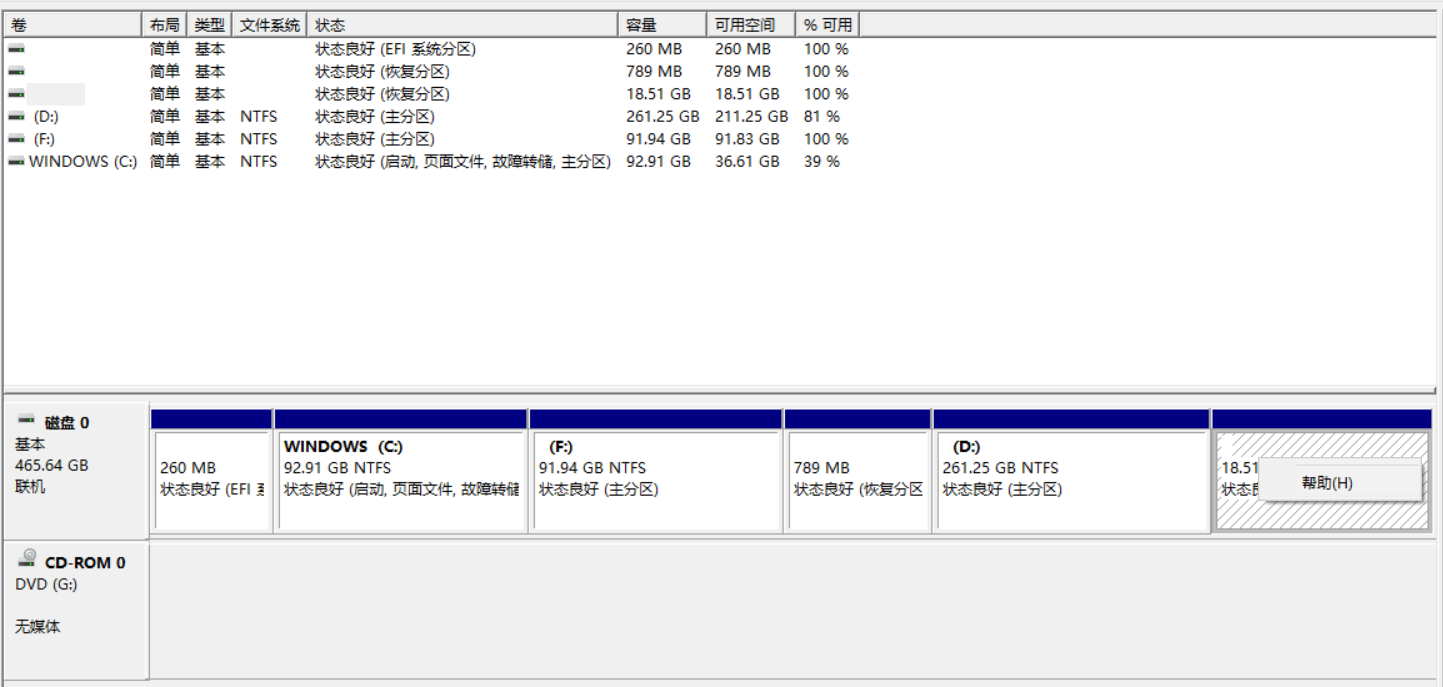Select the (F:) 91.94 GB partition block

[655, 480]
